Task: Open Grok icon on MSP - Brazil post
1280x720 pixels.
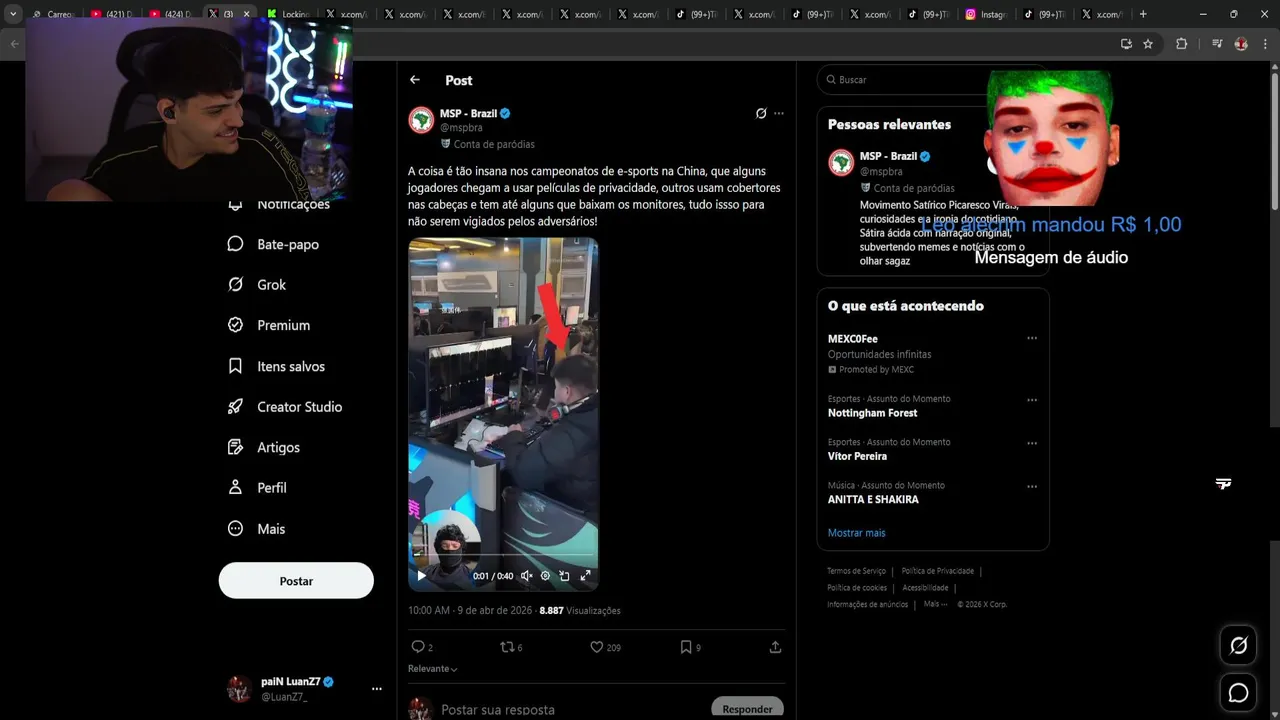Action: [x=761, y=114]
